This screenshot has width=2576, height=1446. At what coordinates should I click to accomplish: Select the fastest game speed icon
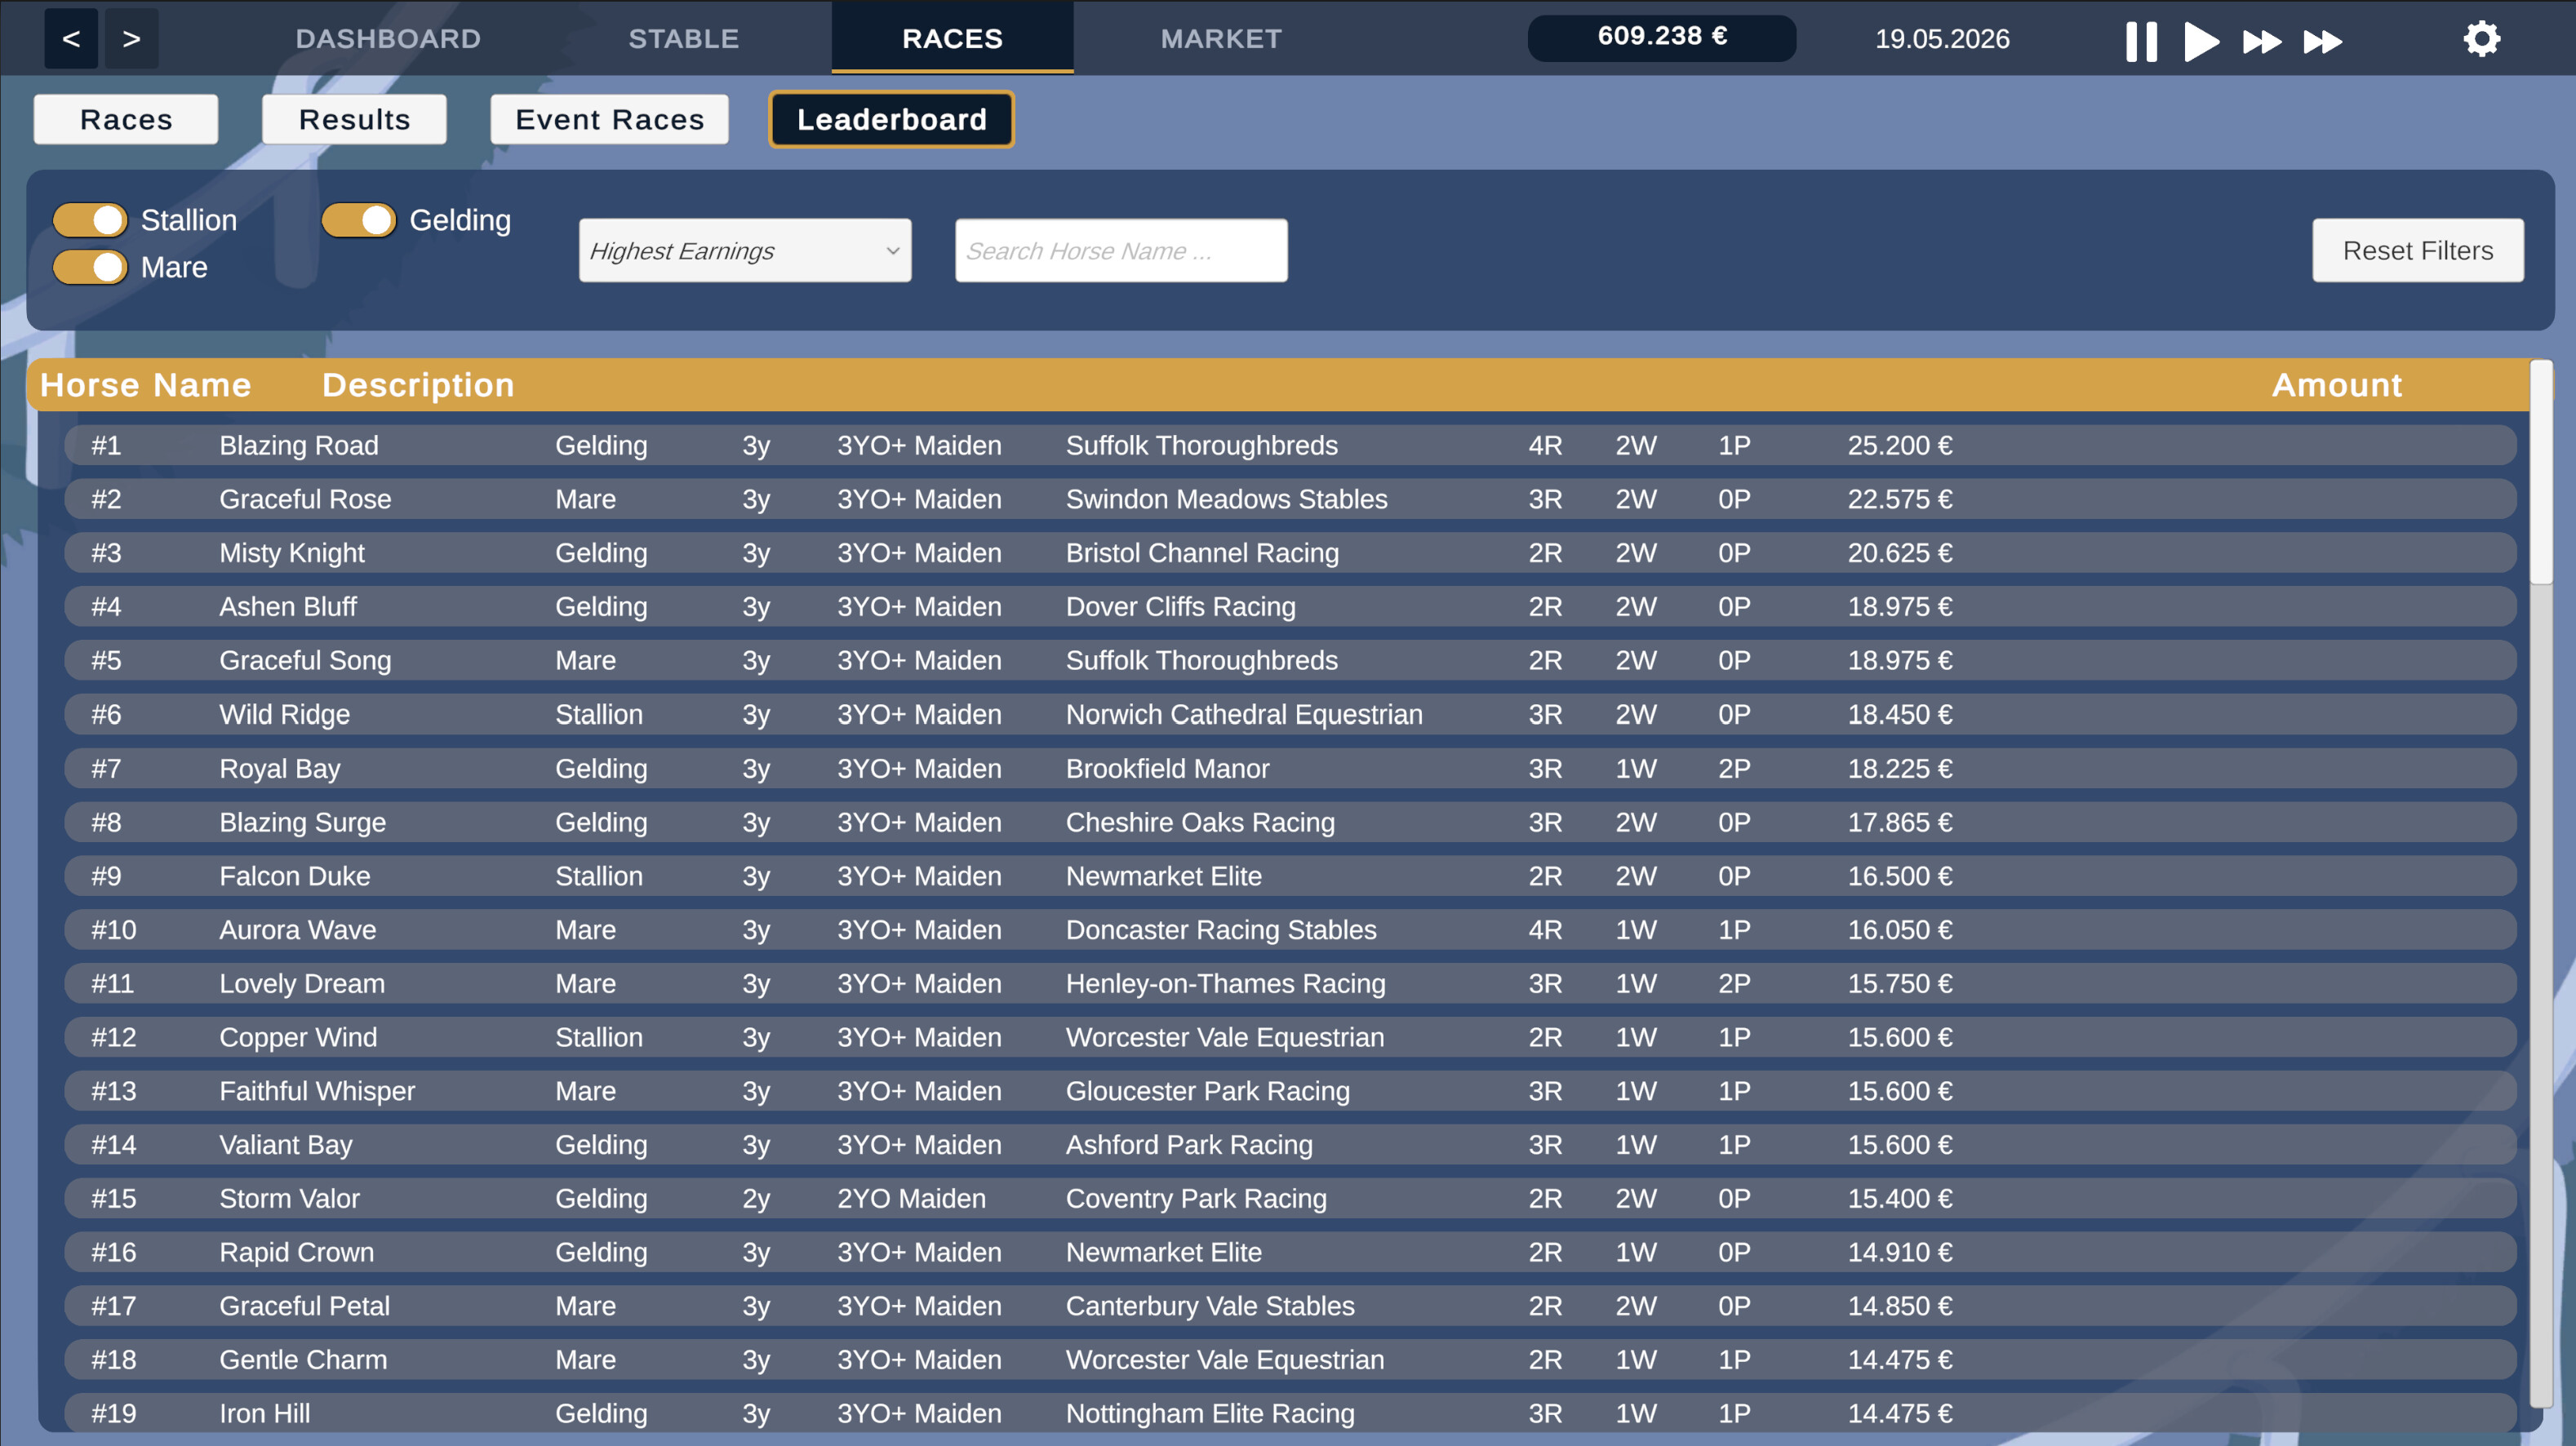2324,40
